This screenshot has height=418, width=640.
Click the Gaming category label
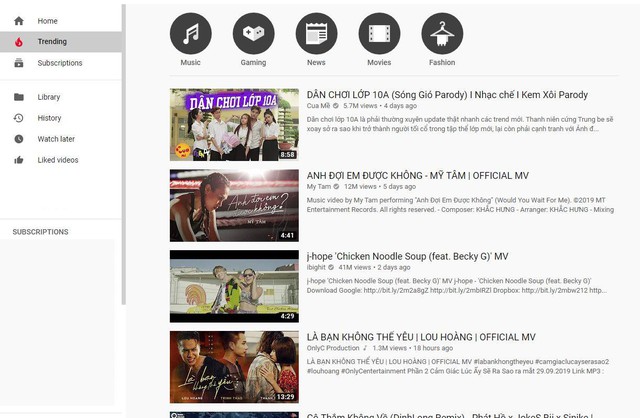pyautogui.click(x=253, y=62)
